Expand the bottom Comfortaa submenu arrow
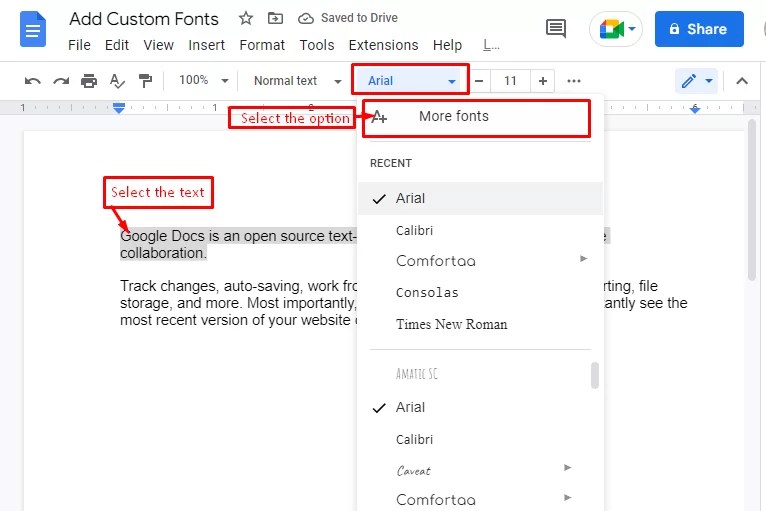Image resolution: width=766 pixels, height=511 pixels. coord(567,498)
